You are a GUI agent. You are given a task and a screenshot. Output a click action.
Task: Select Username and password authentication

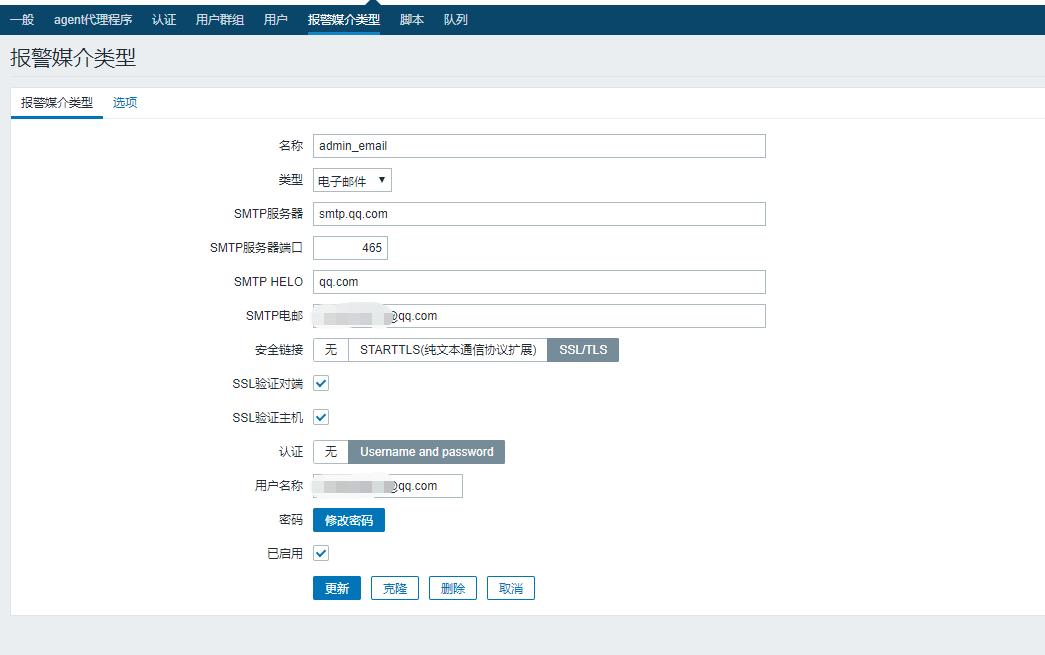(x=427, y=452)
